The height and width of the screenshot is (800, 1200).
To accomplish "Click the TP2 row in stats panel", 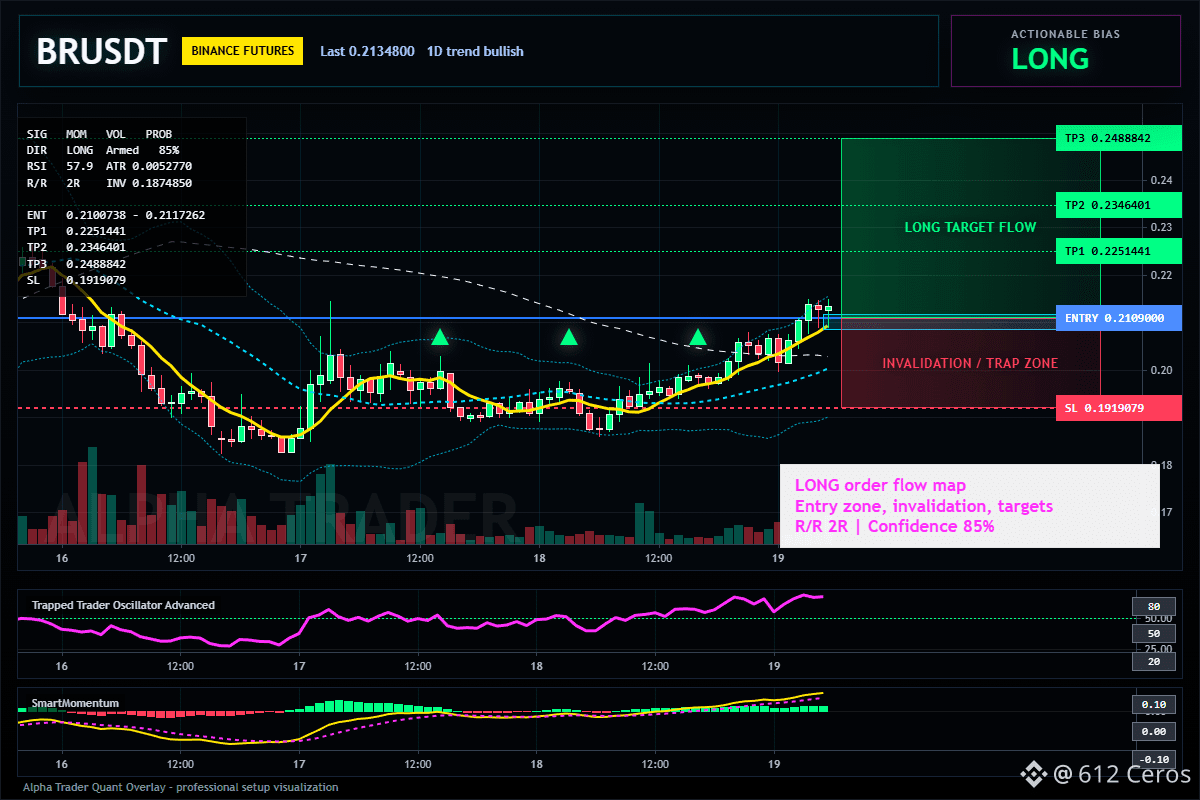I will [76, 247].
